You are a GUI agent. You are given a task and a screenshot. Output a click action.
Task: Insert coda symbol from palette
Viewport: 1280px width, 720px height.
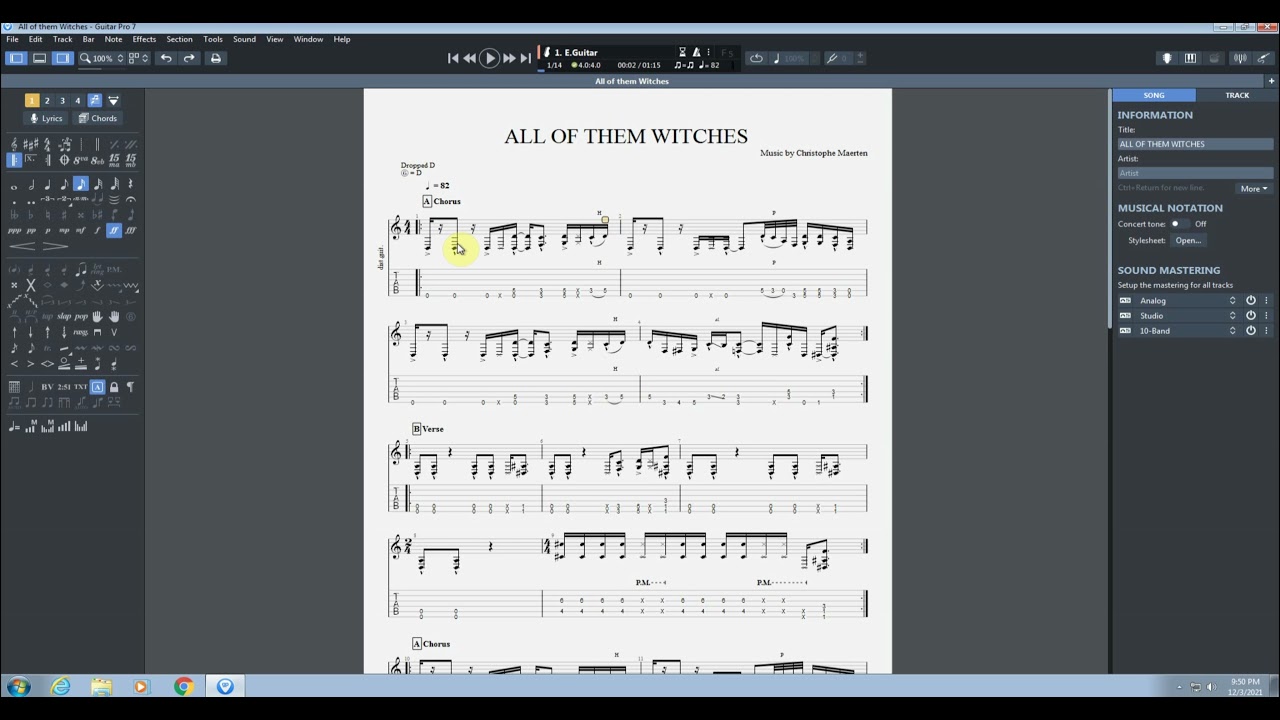coord(63,160)
